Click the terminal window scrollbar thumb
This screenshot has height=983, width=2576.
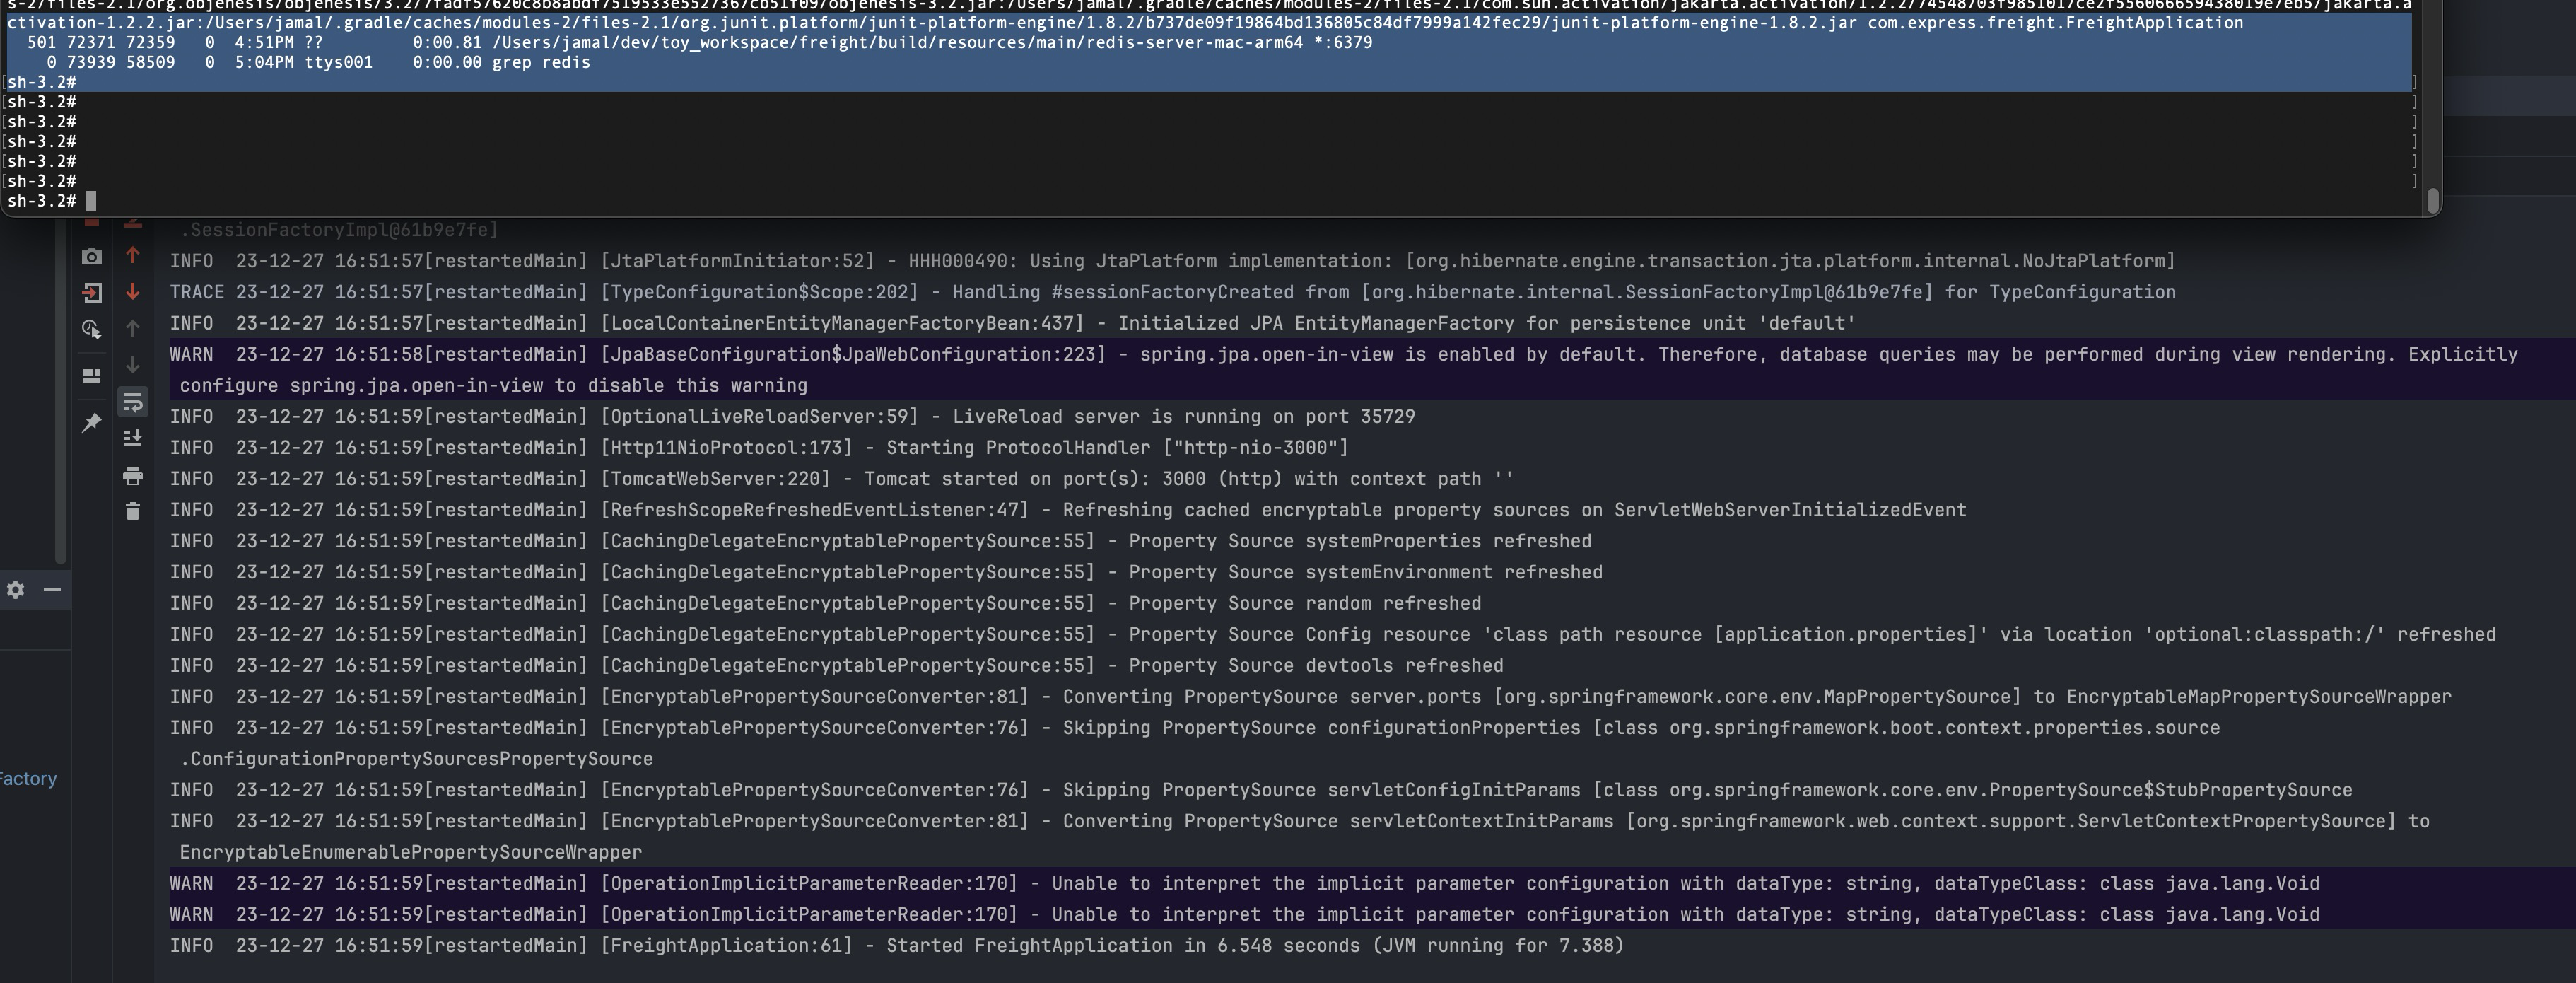[2433, 200]
